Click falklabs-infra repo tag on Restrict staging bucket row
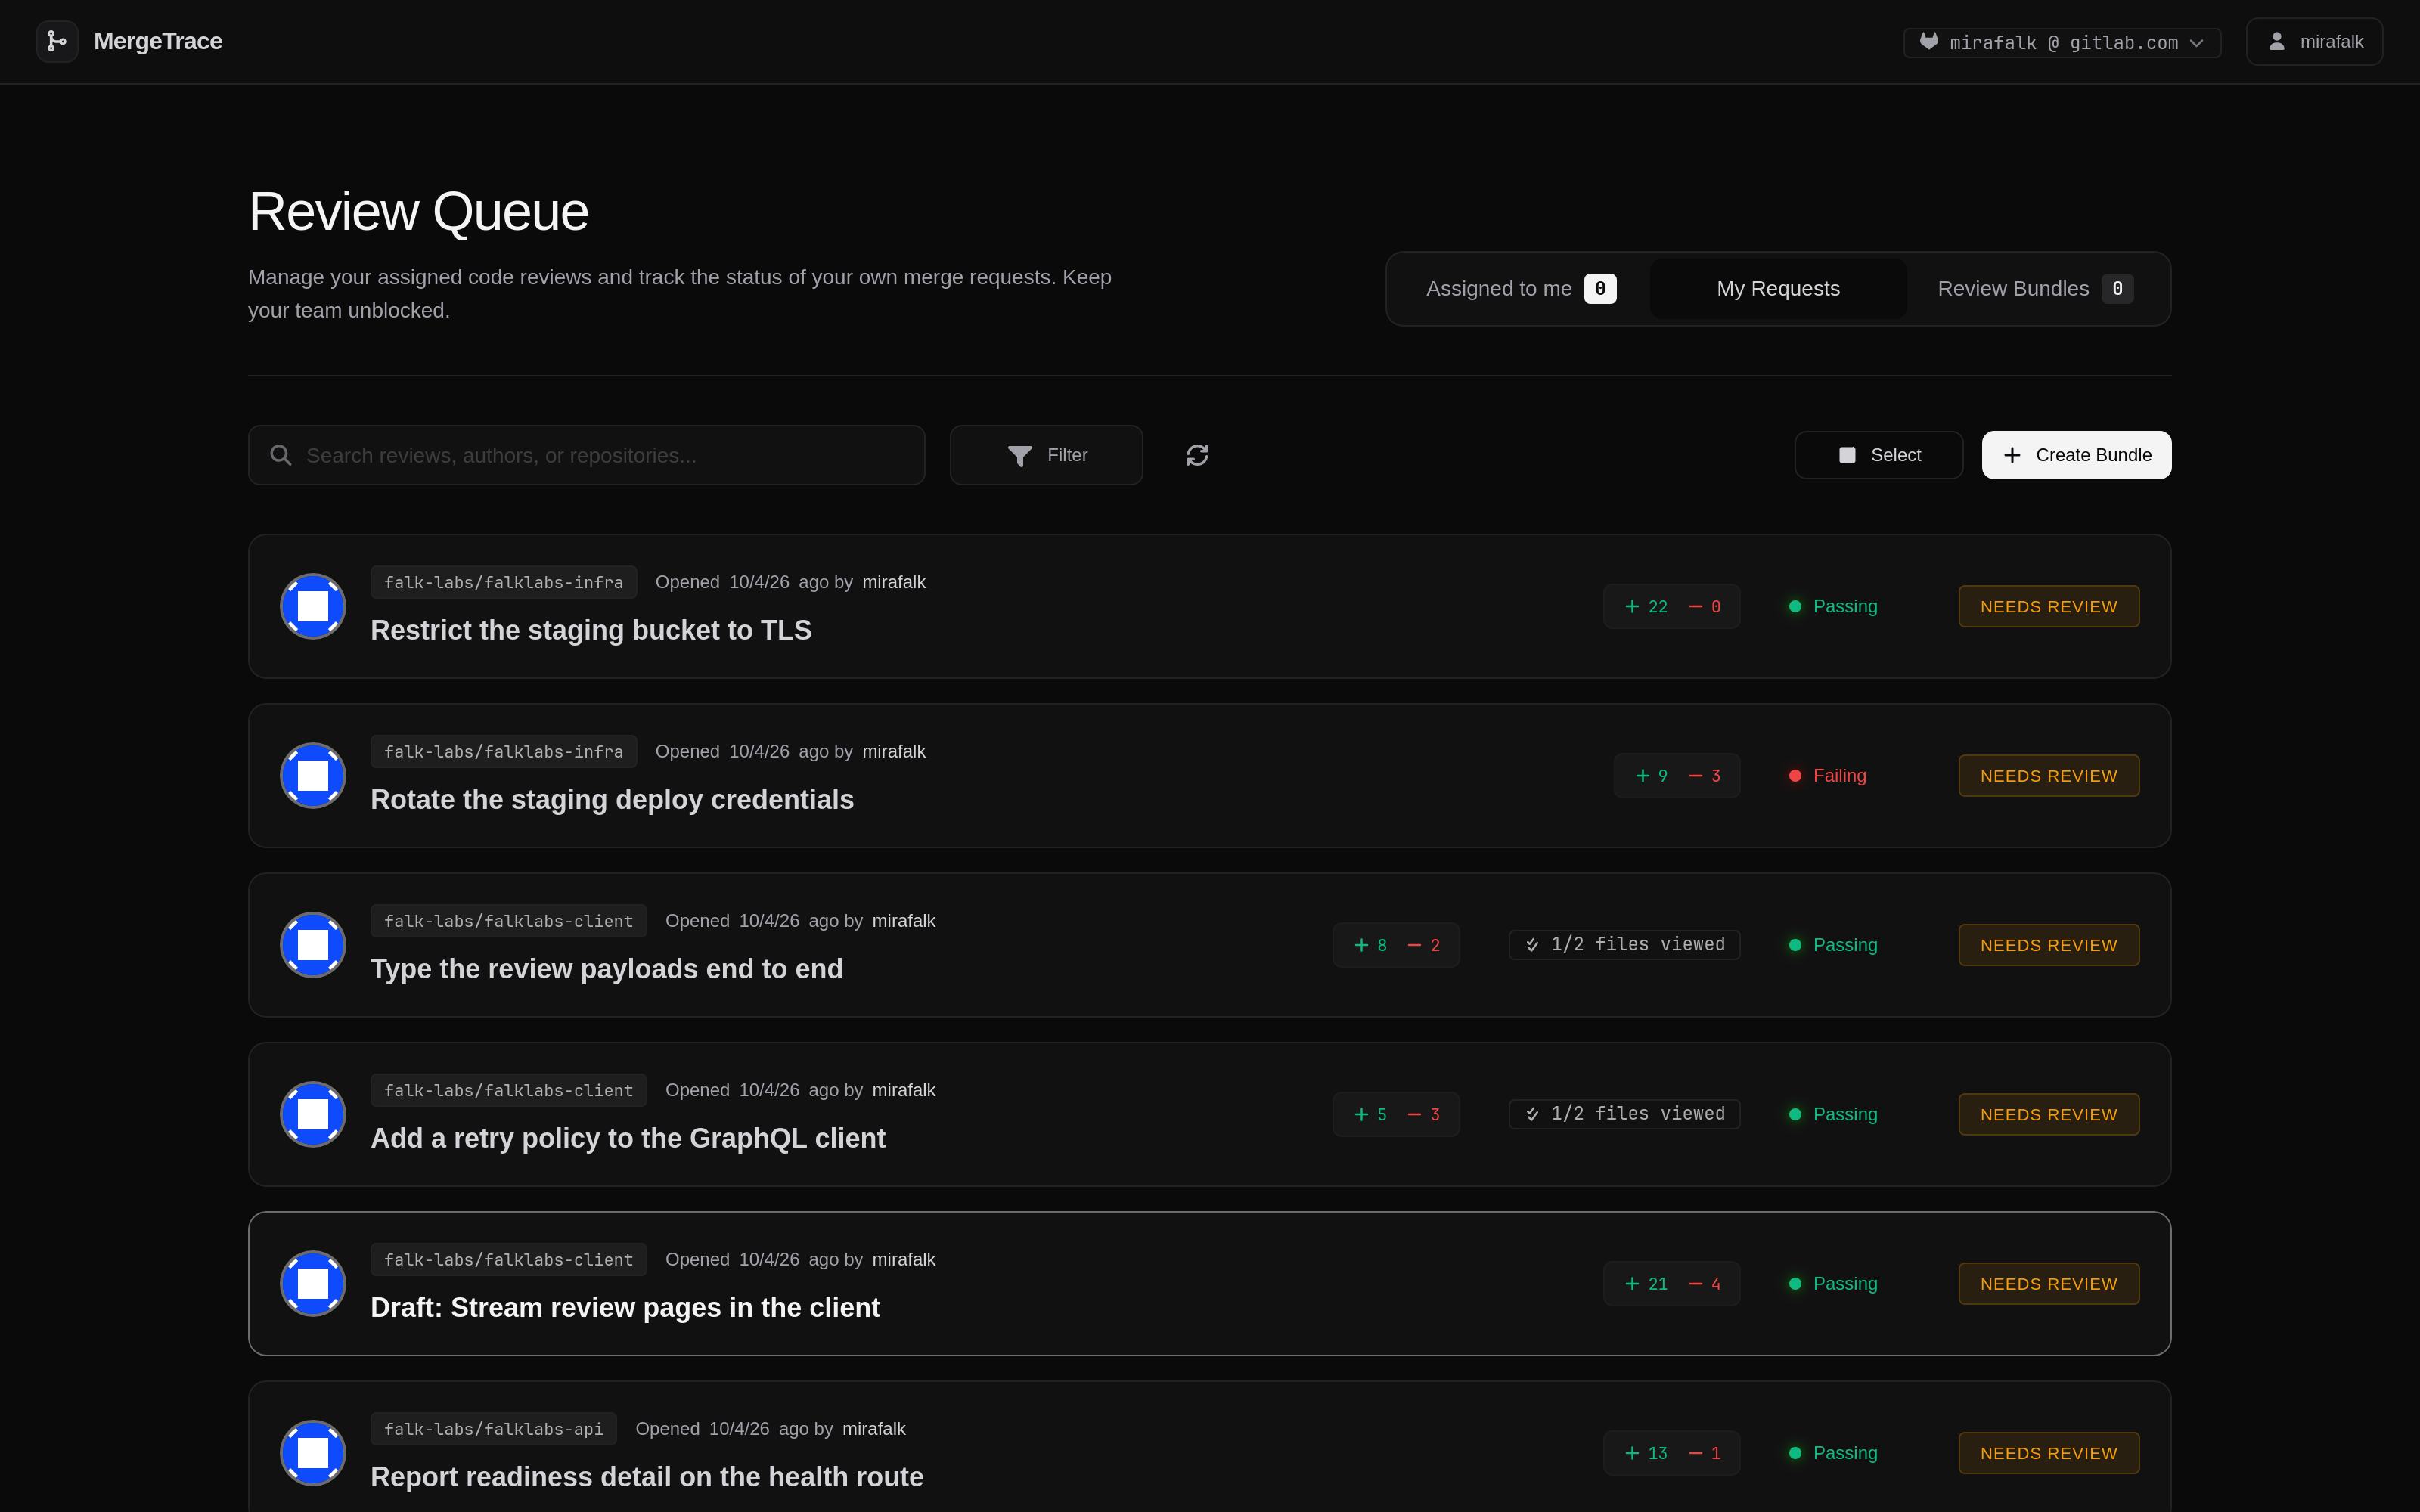The width and height of the screenshot is (2420, 1512). 503,582
